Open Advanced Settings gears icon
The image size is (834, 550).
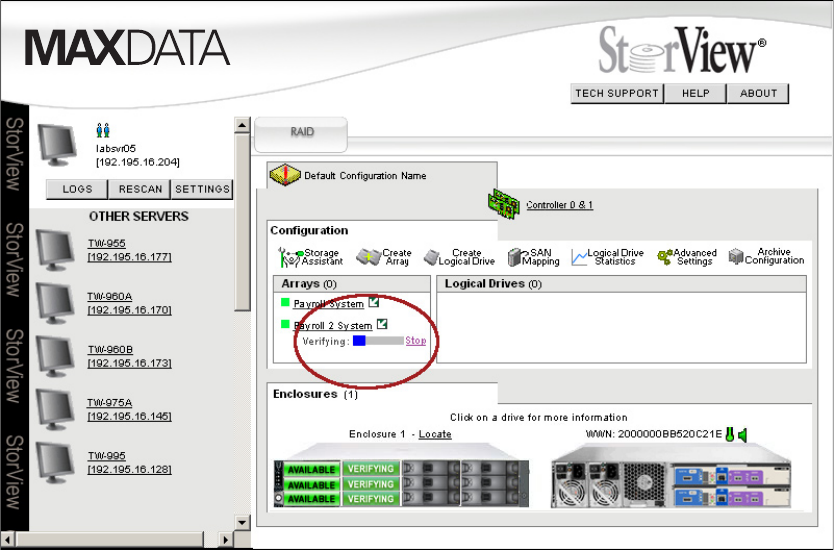click(665, 257)
